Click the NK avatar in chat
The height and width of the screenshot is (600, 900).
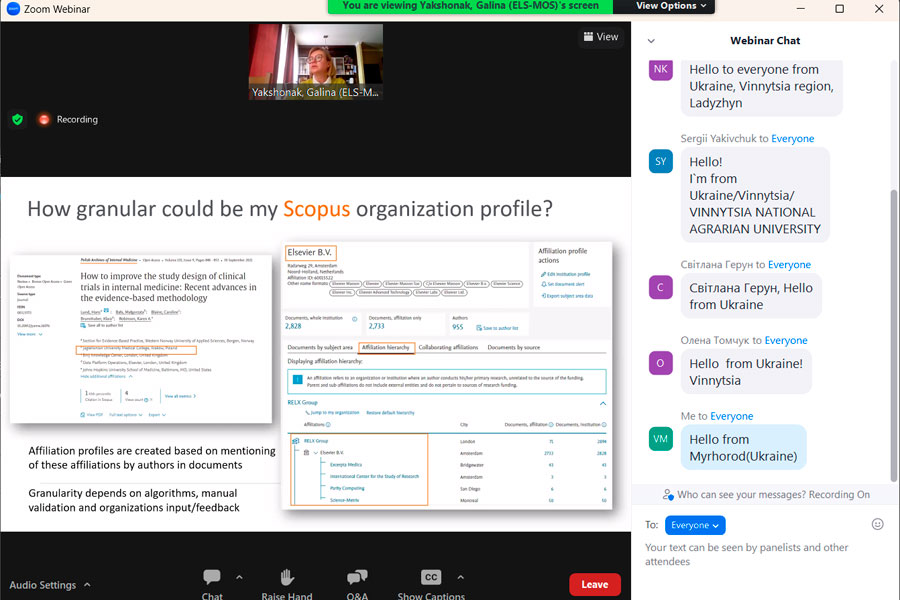661,69
